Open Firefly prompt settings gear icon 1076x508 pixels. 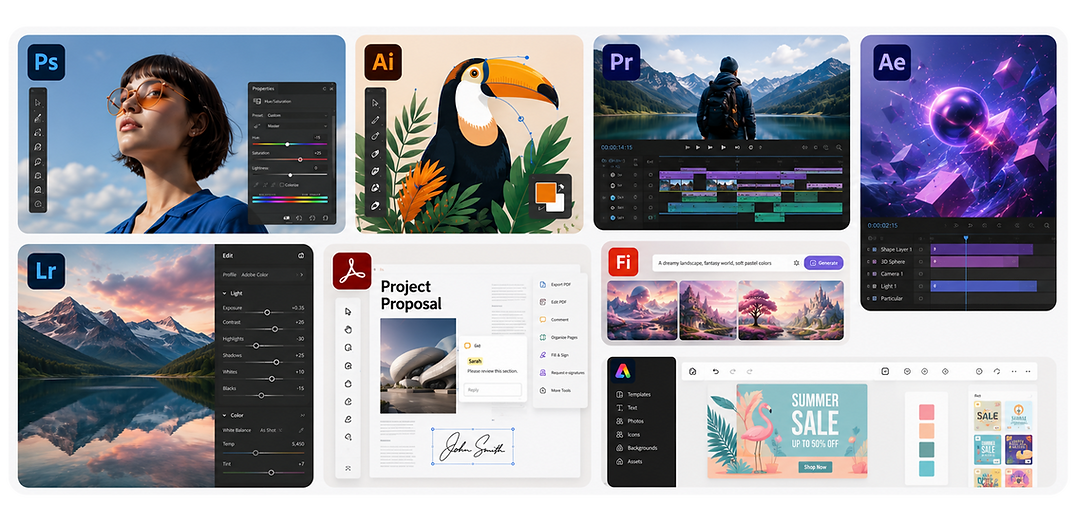pyautogui.click(x=796, y=263)
